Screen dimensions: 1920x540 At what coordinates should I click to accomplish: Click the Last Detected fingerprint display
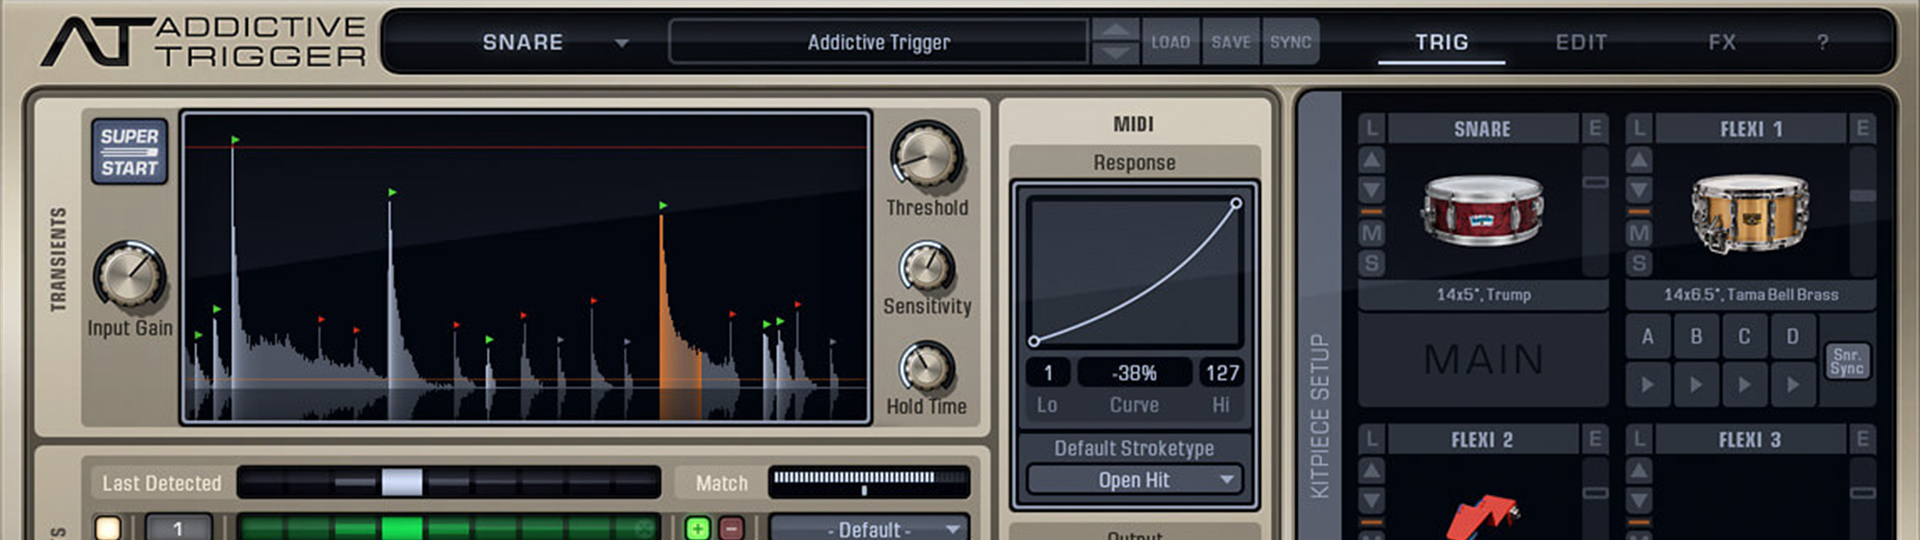pyautogui.click(x=448, y=482)
